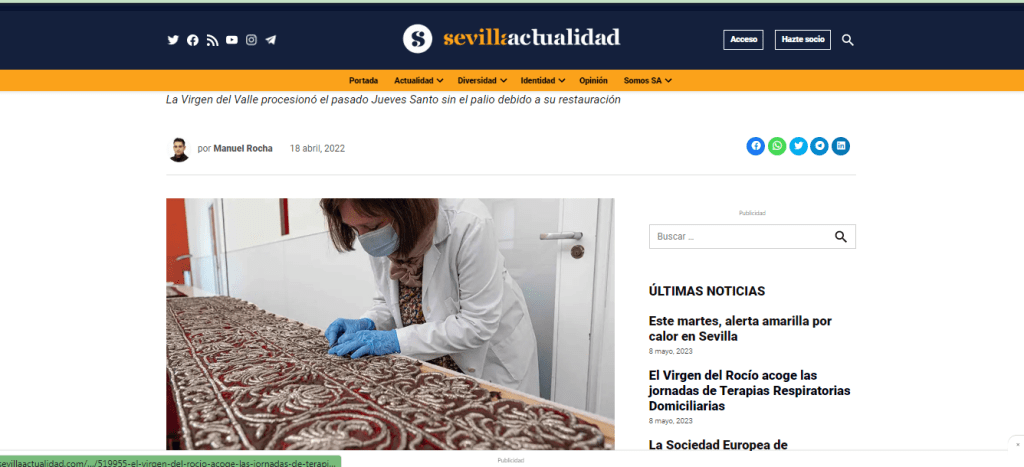Click the Acceso button

(x=743, y=40)
